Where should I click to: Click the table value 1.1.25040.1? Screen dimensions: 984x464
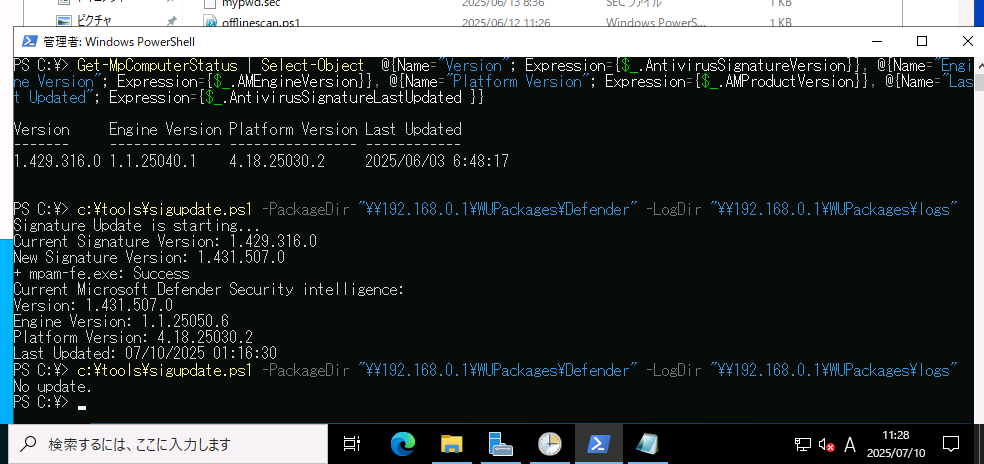pos(153,161)
